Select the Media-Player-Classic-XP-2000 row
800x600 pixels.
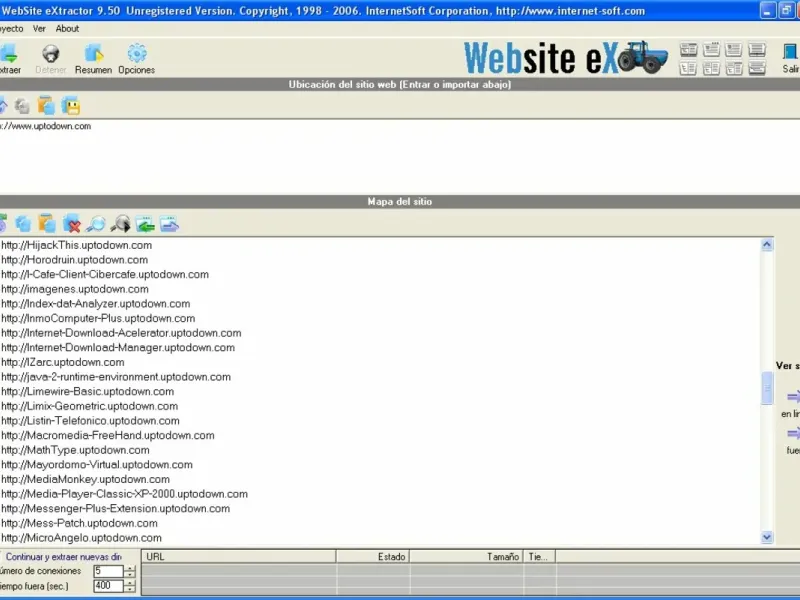click(x=124, y=494)
